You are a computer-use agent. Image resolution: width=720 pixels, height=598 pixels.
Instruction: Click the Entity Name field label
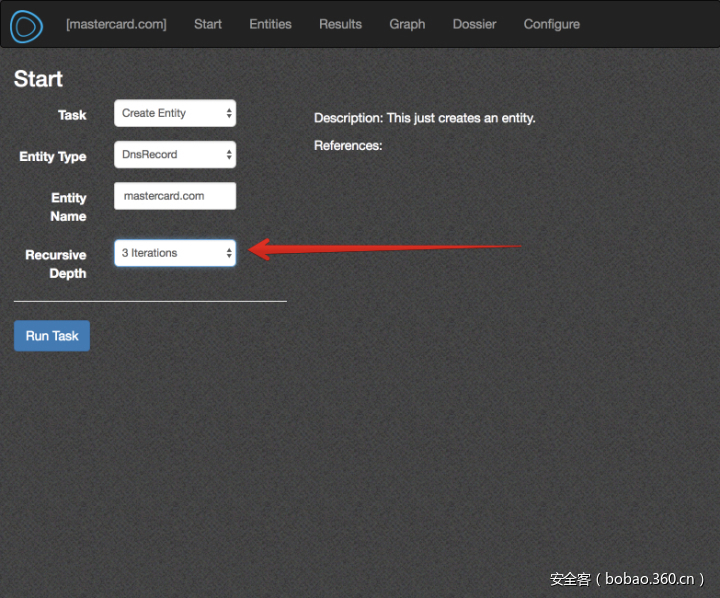pyautogui.click(x=68, y=207)
